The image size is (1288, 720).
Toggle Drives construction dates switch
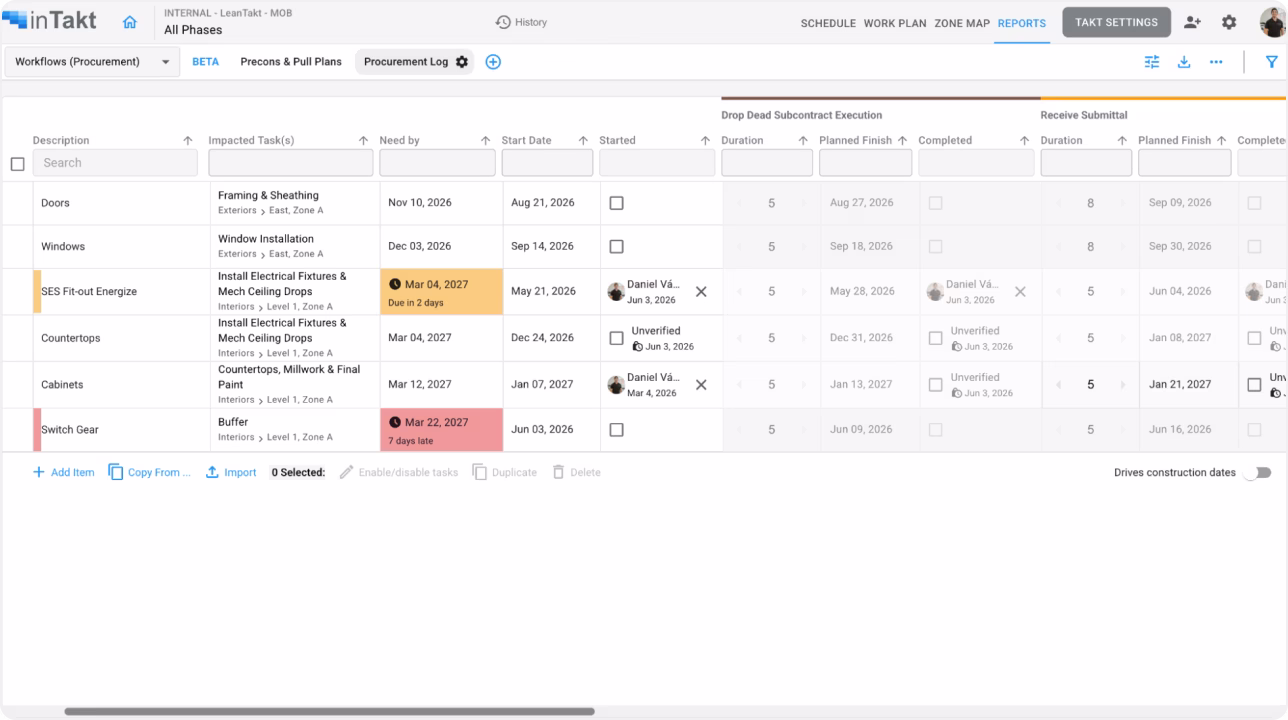click(x=1257, y=473)
